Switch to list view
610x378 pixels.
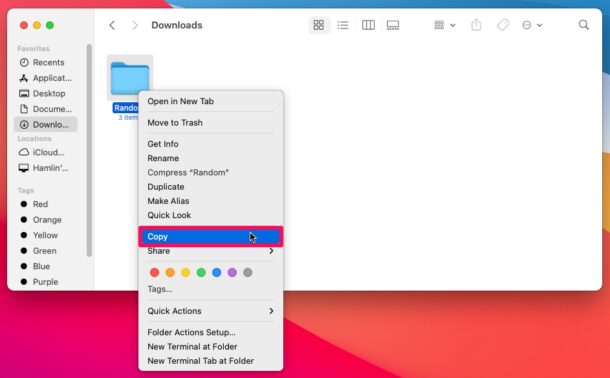[343, 25]
